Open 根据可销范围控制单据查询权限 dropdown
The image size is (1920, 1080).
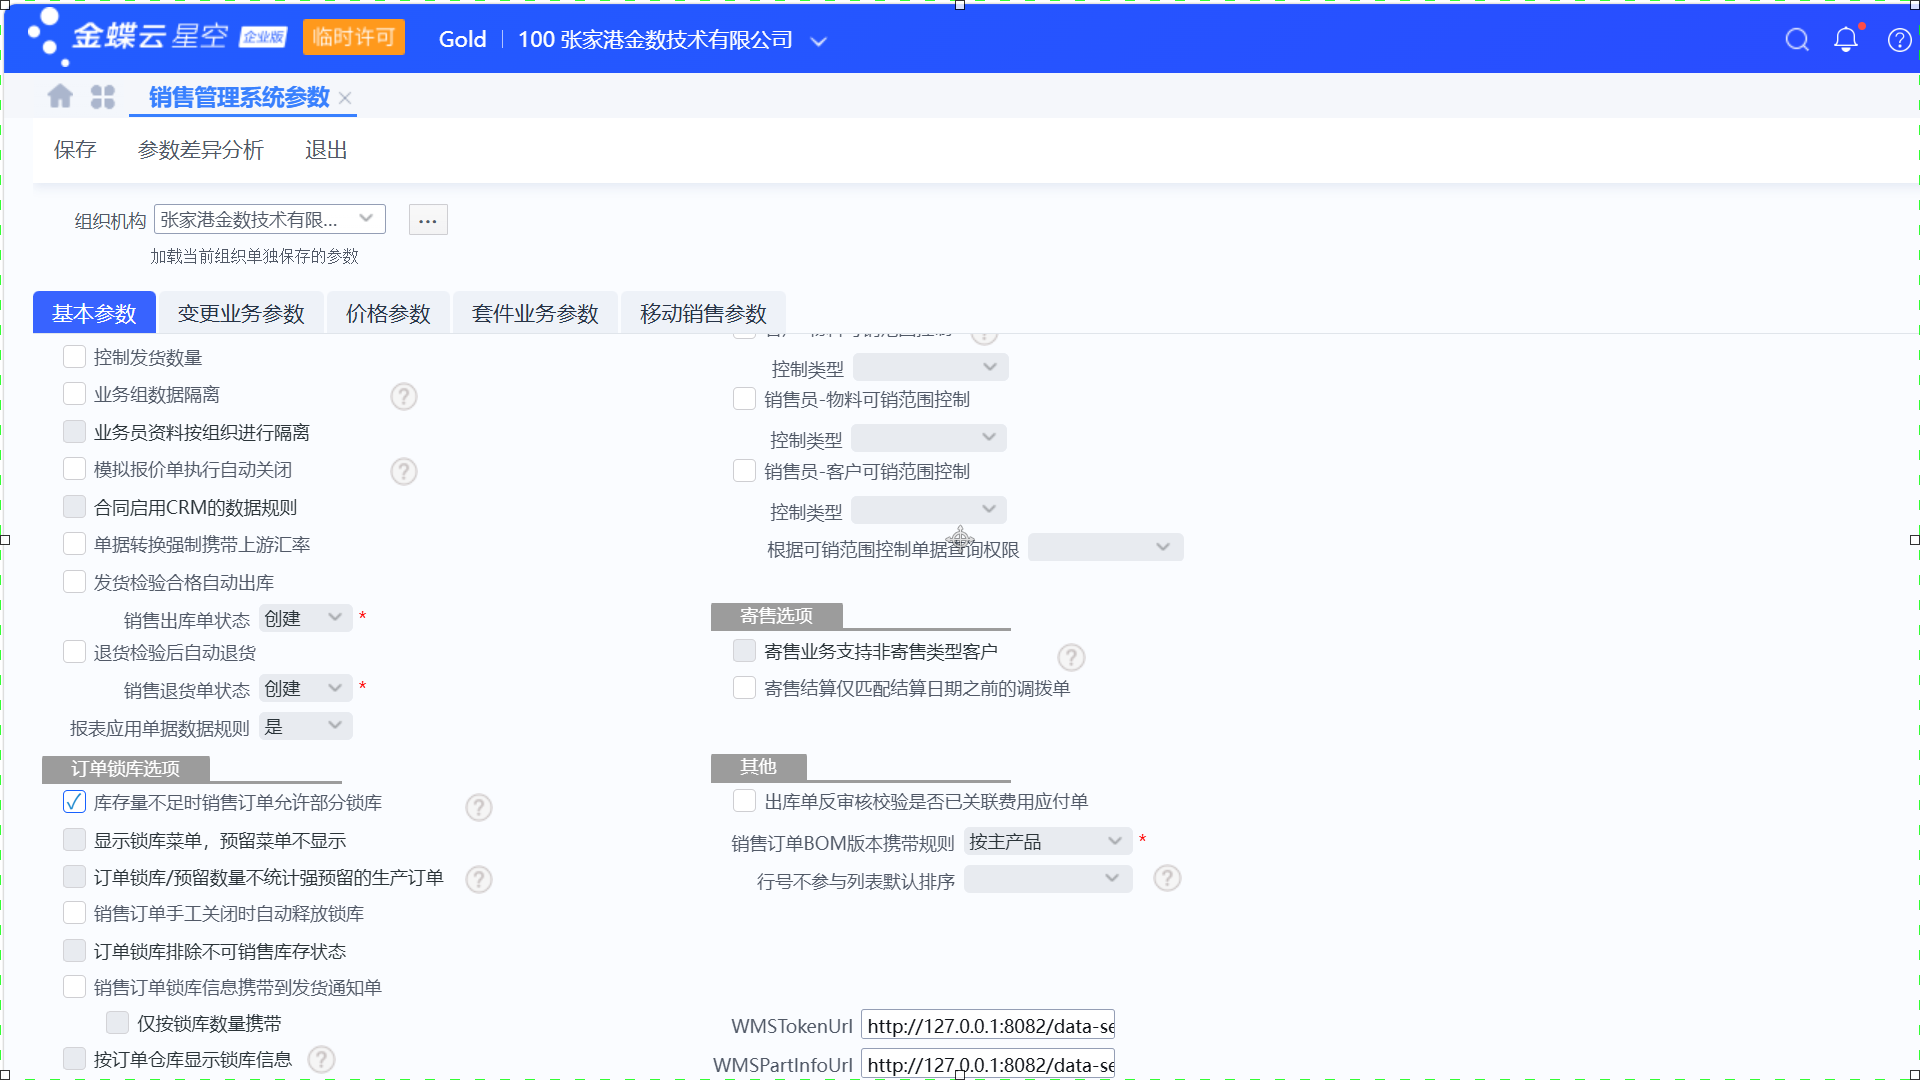pos(1105,548)
